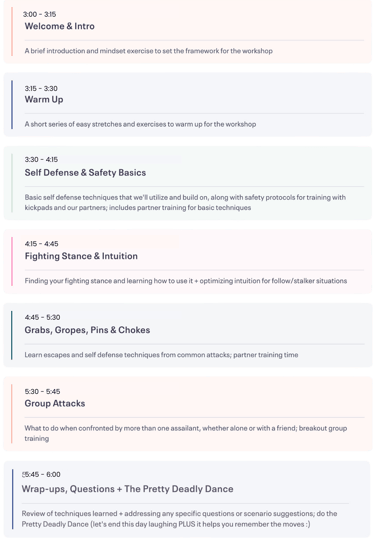
Task: Select the 3:15 - 3:30 time slot
Action: [41, 89]
